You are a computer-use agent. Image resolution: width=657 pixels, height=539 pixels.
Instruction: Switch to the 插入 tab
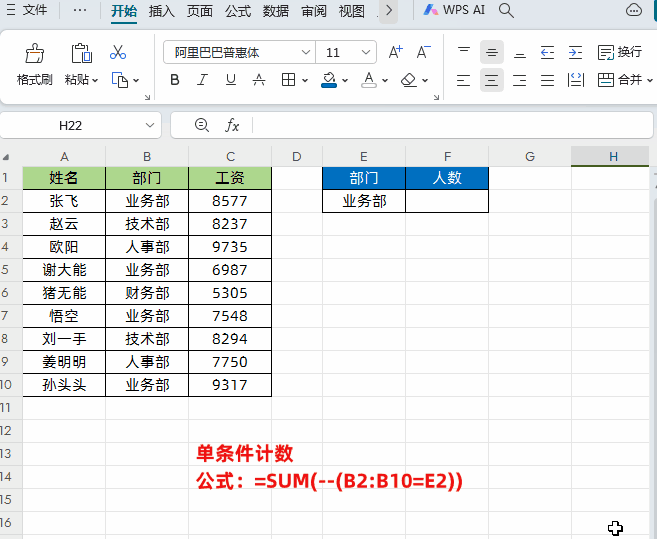coord(161,11)
